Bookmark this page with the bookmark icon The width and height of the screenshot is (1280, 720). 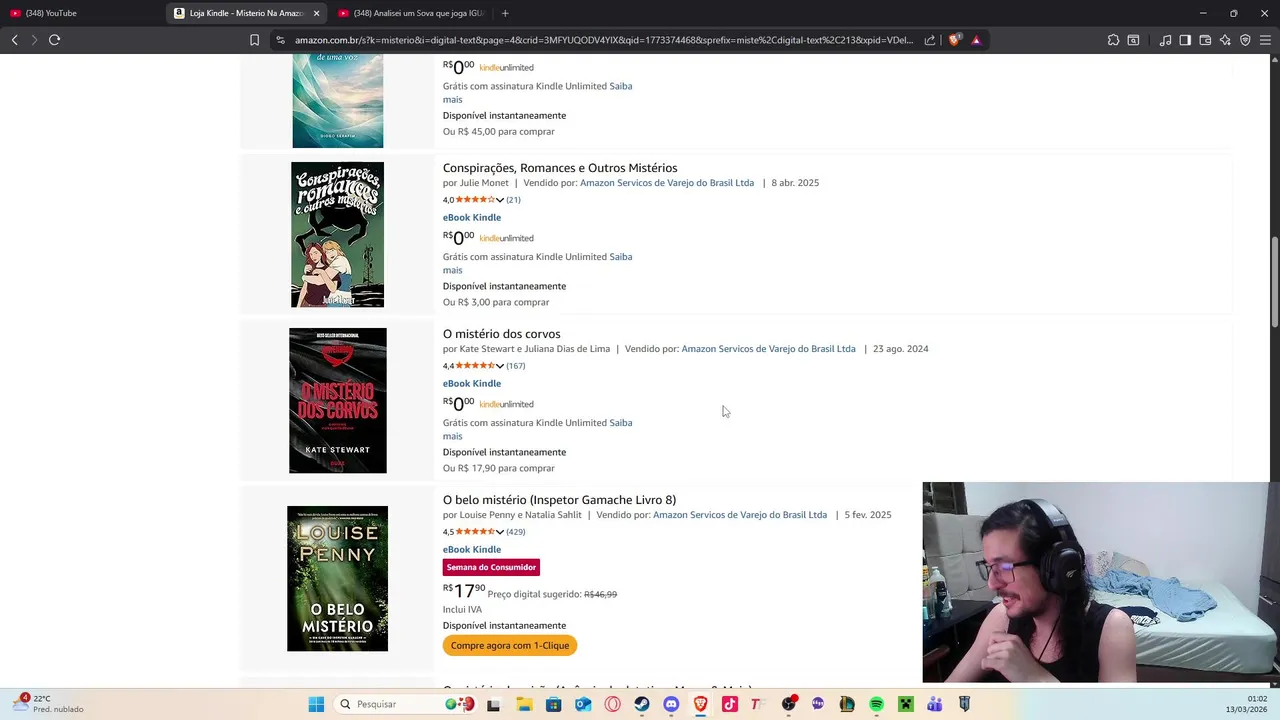(x=254, y=40)
